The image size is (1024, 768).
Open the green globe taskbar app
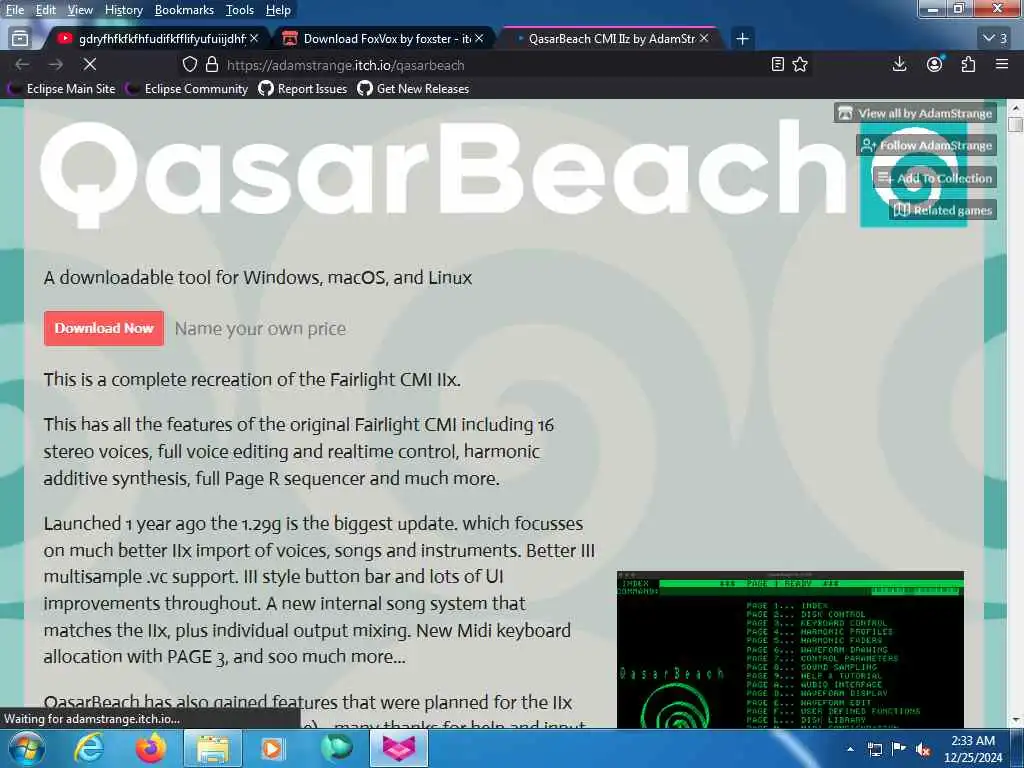point(336,748)
